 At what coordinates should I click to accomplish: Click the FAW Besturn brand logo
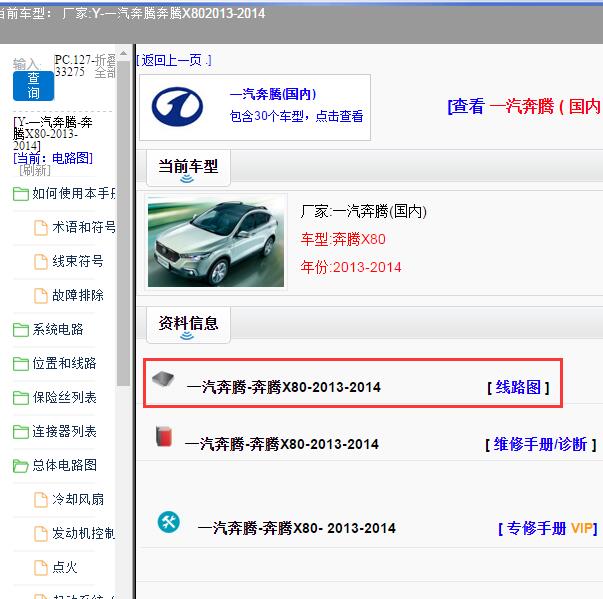click(x=177, y=106)
